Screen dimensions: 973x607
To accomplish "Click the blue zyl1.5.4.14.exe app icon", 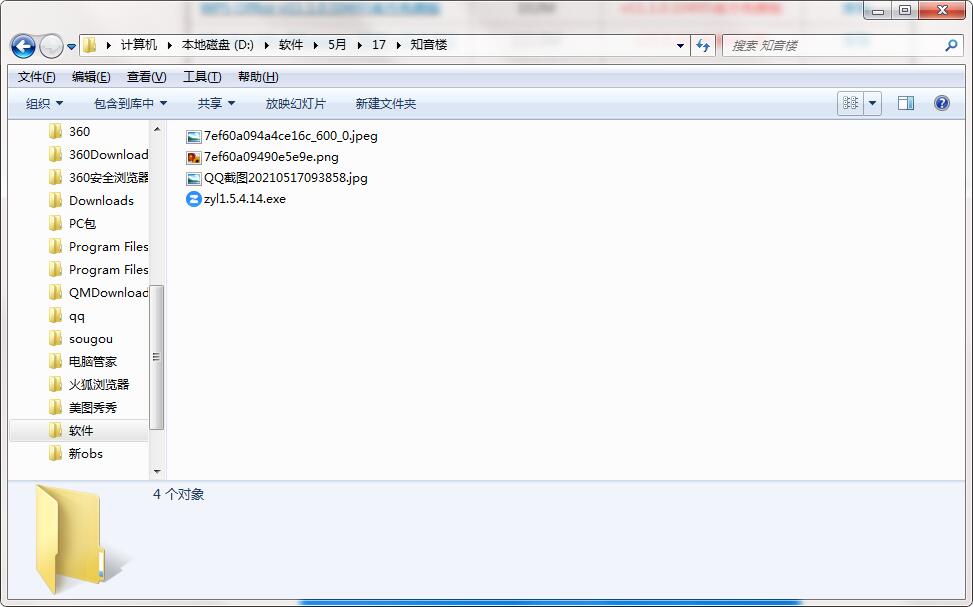I will (194, 199).
